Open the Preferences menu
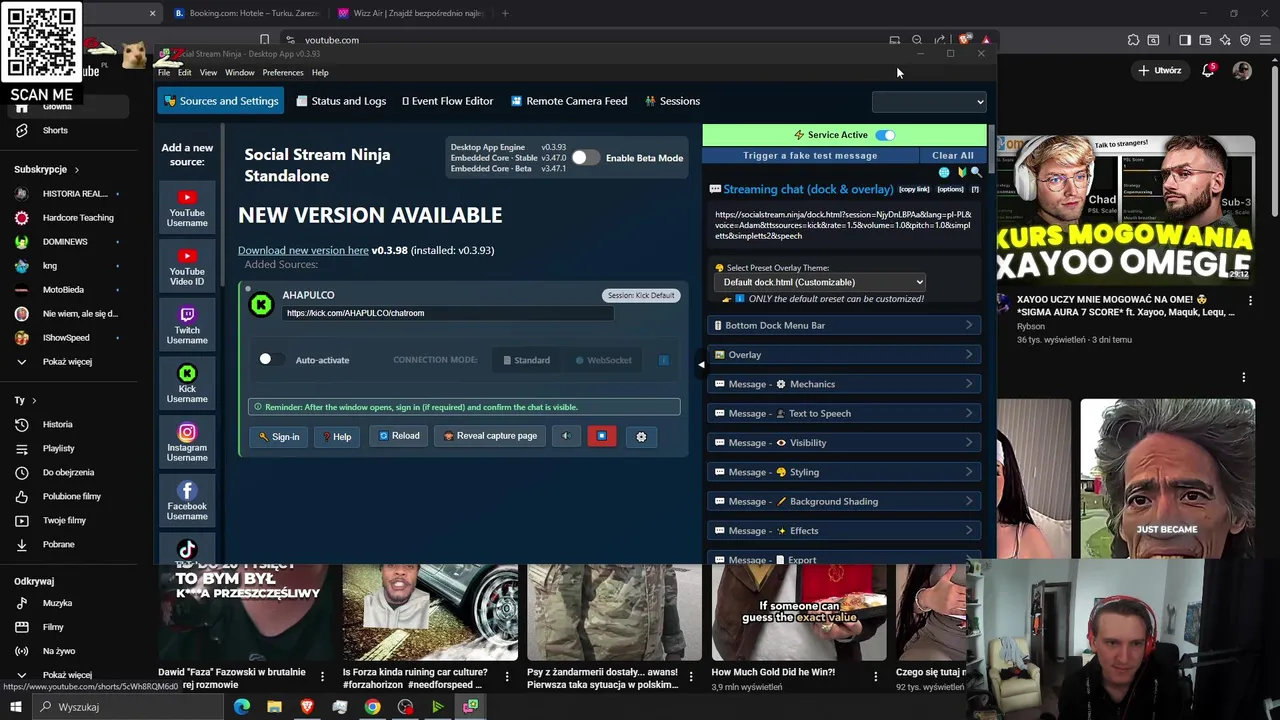The image size is (1280, 720). (283, 72)
